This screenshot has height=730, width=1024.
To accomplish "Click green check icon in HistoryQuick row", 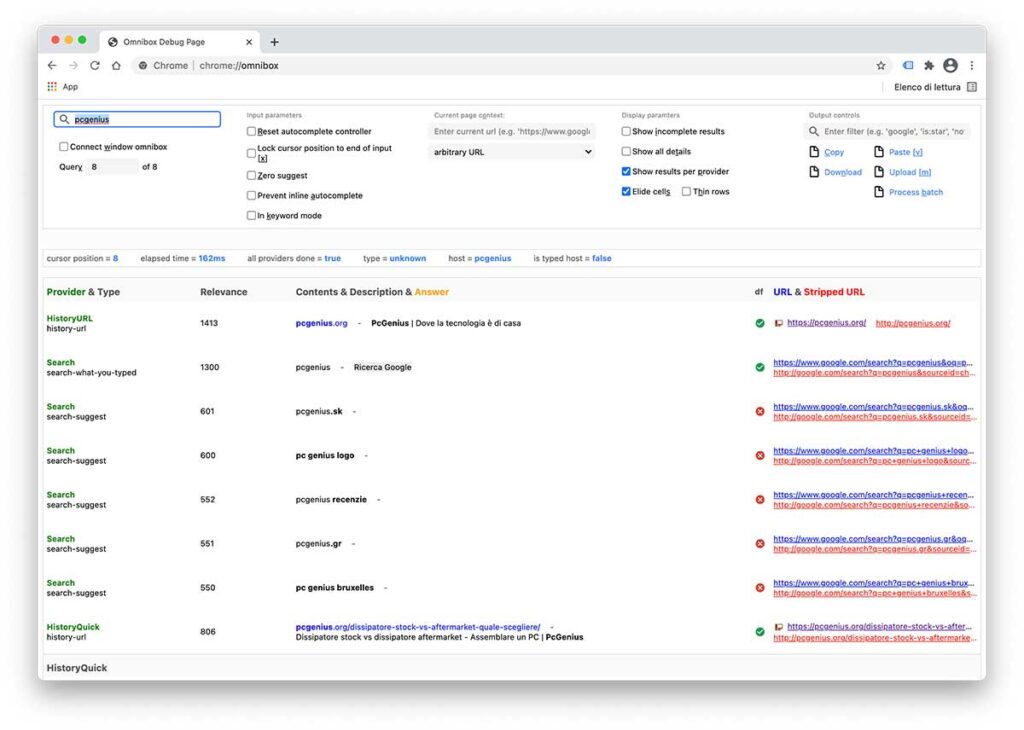I will [x=760, y=632].
